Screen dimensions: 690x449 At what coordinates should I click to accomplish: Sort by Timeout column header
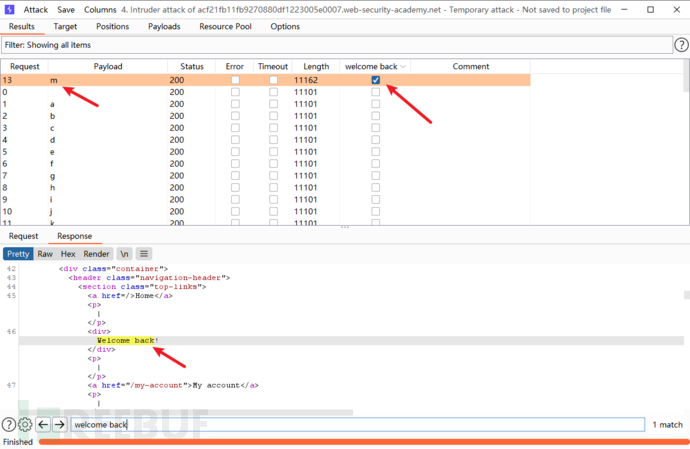tap(273, 66)
